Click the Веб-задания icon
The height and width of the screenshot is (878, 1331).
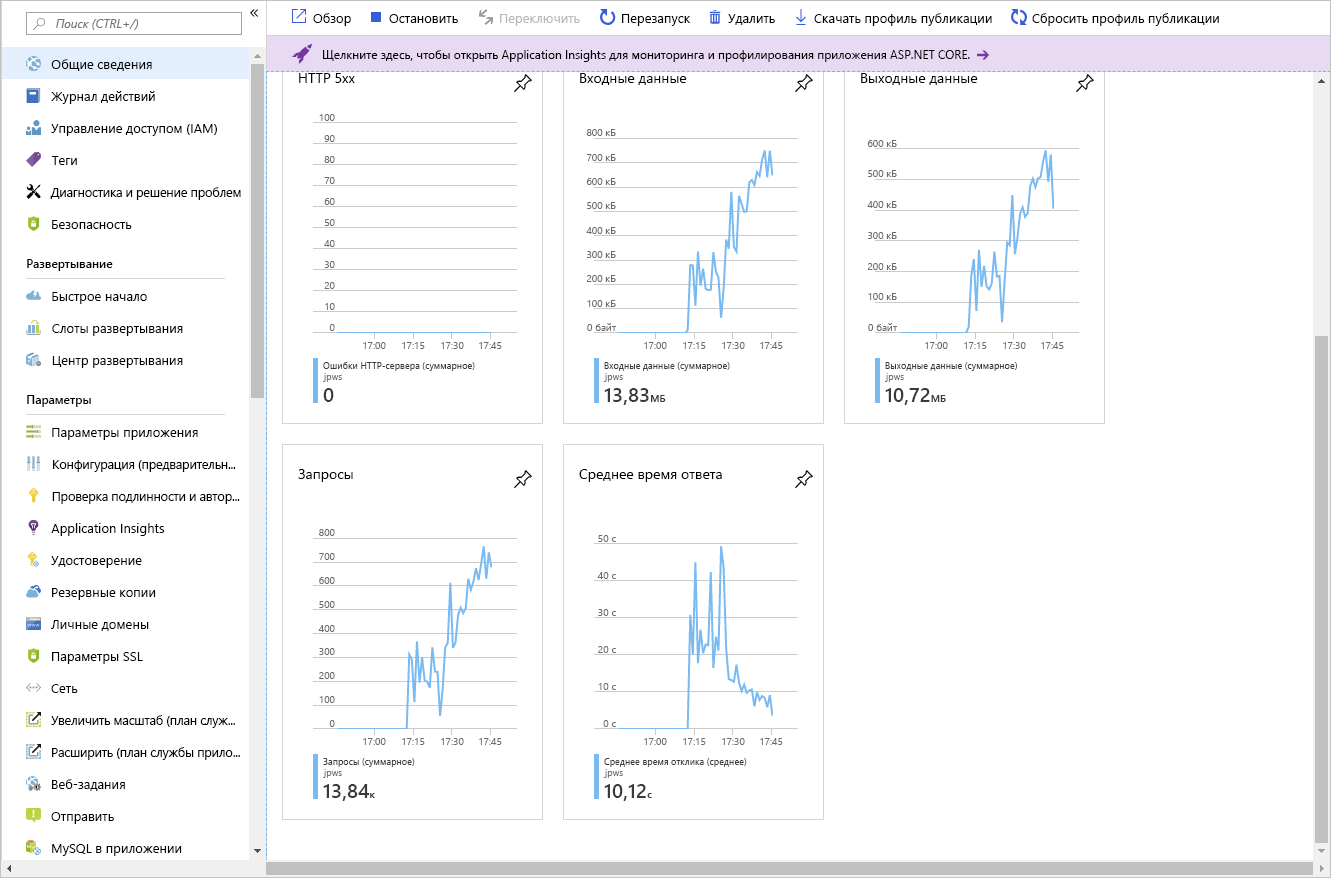tap(33, 784)
